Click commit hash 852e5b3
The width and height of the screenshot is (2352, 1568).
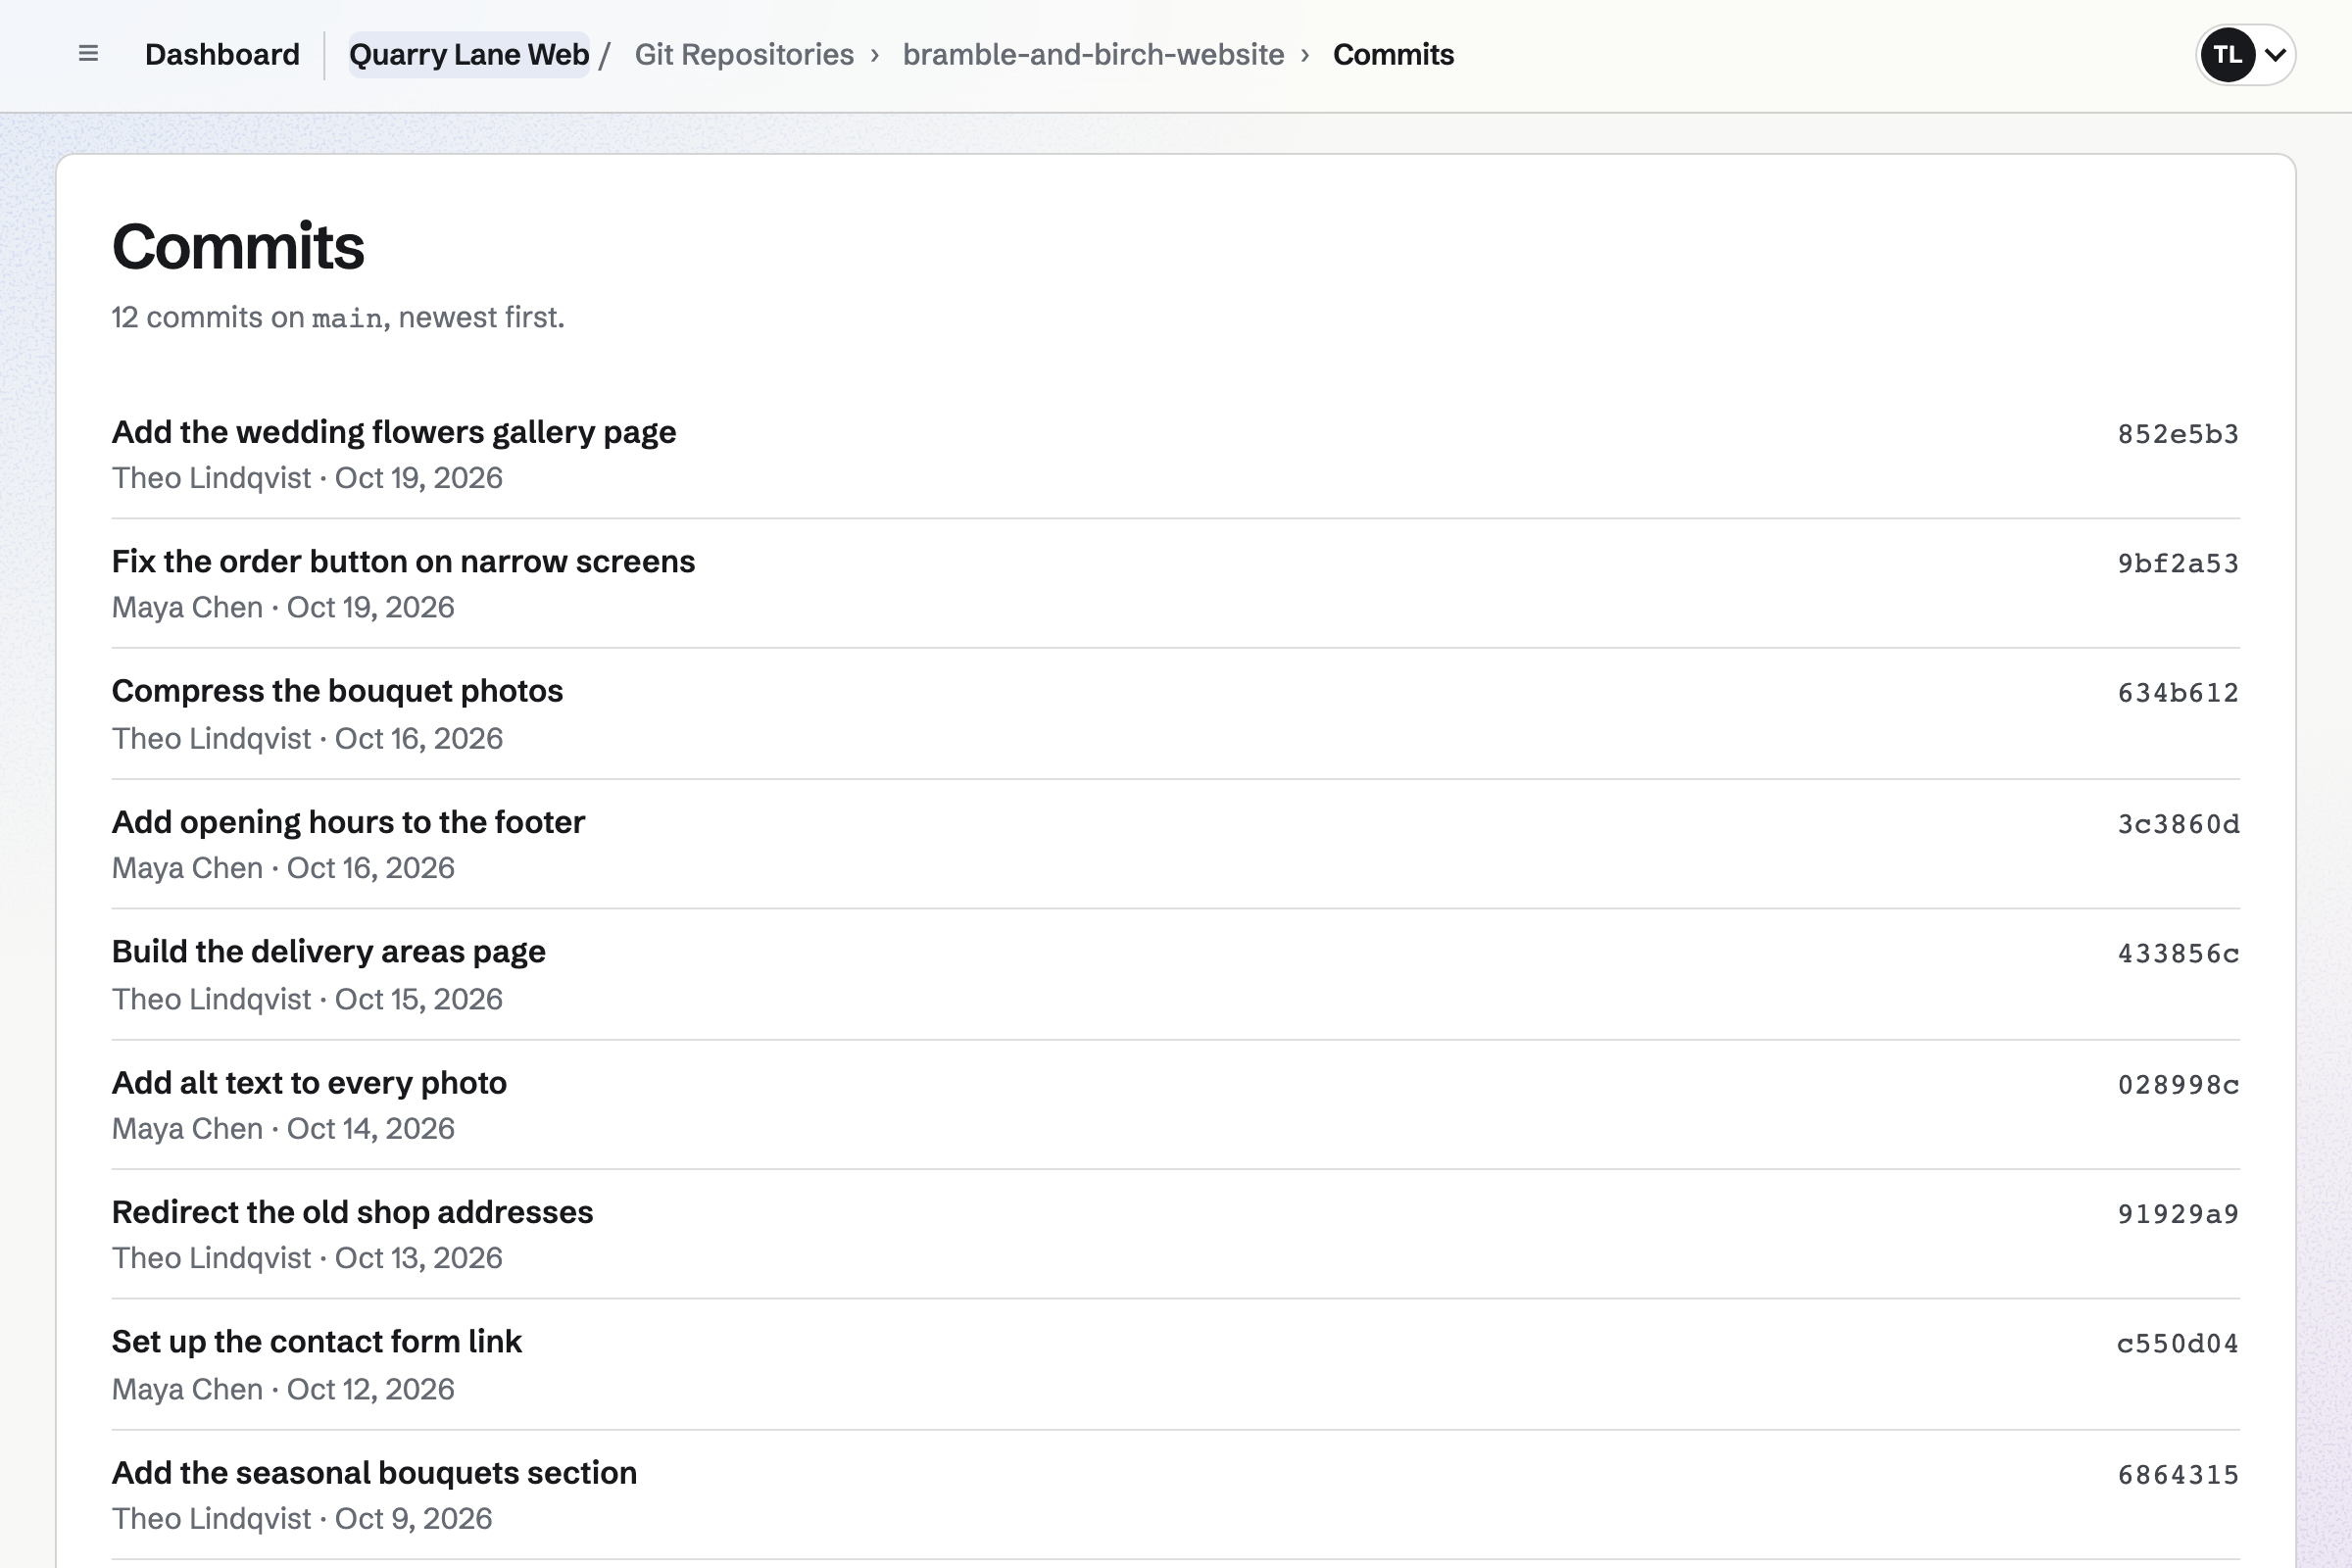(2178, 434)
